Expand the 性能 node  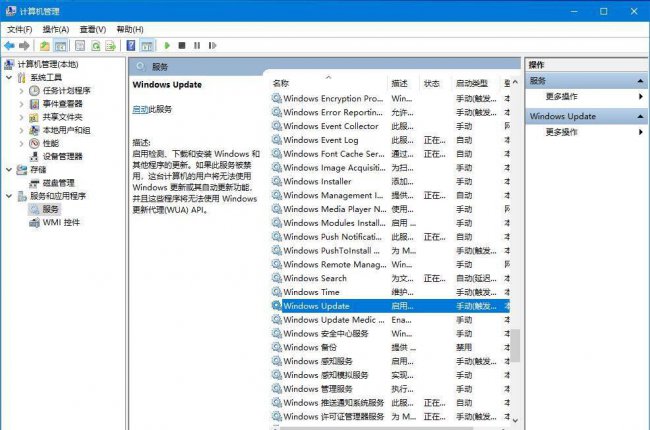[22, 143]
